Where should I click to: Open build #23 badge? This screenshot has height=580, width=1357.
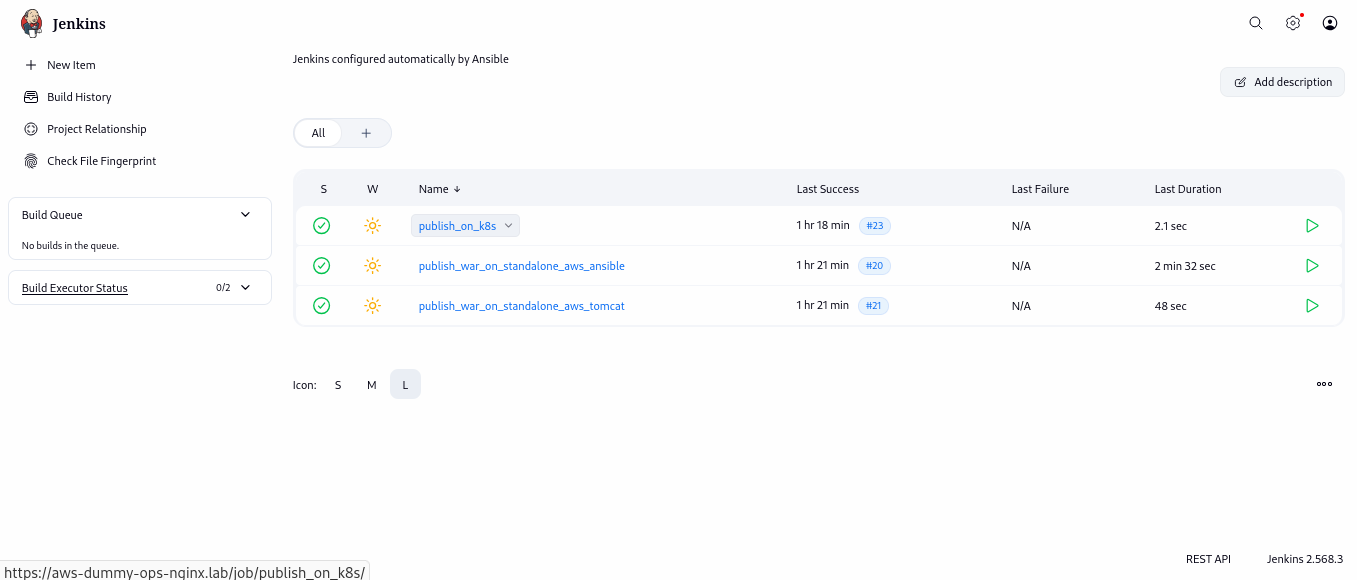point(875,226)
